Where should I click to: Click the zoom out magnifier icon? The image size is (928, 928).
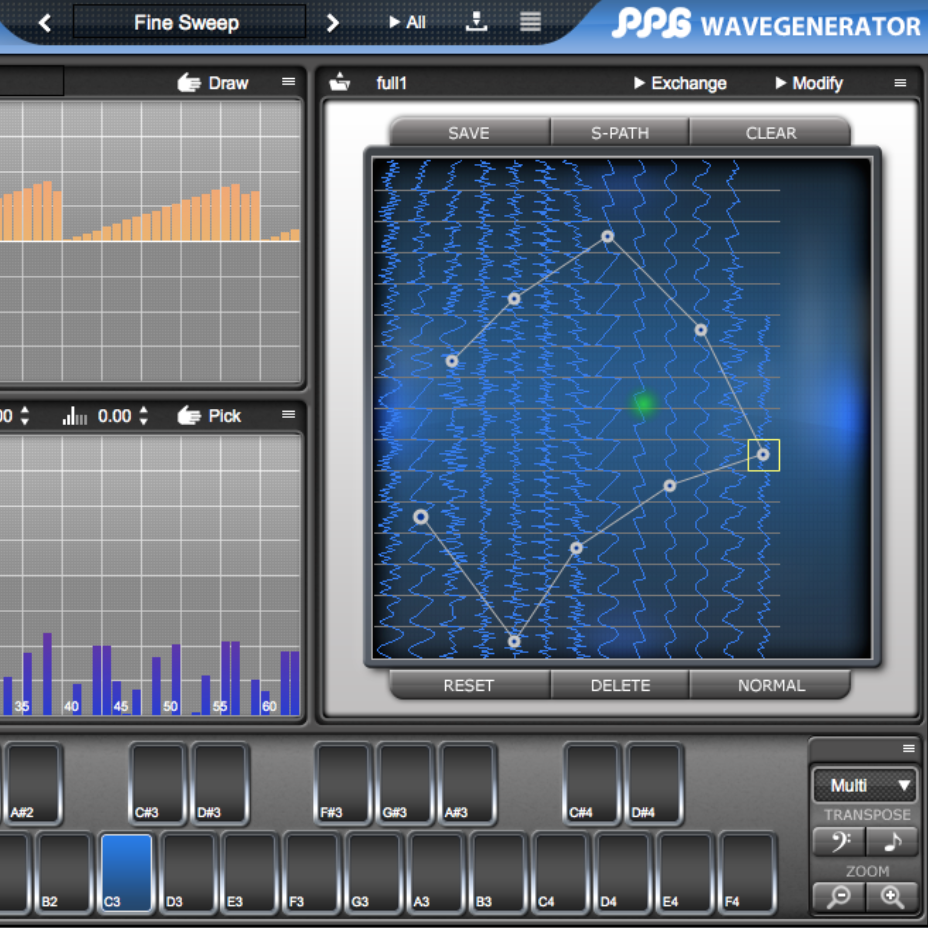(838, 898)
